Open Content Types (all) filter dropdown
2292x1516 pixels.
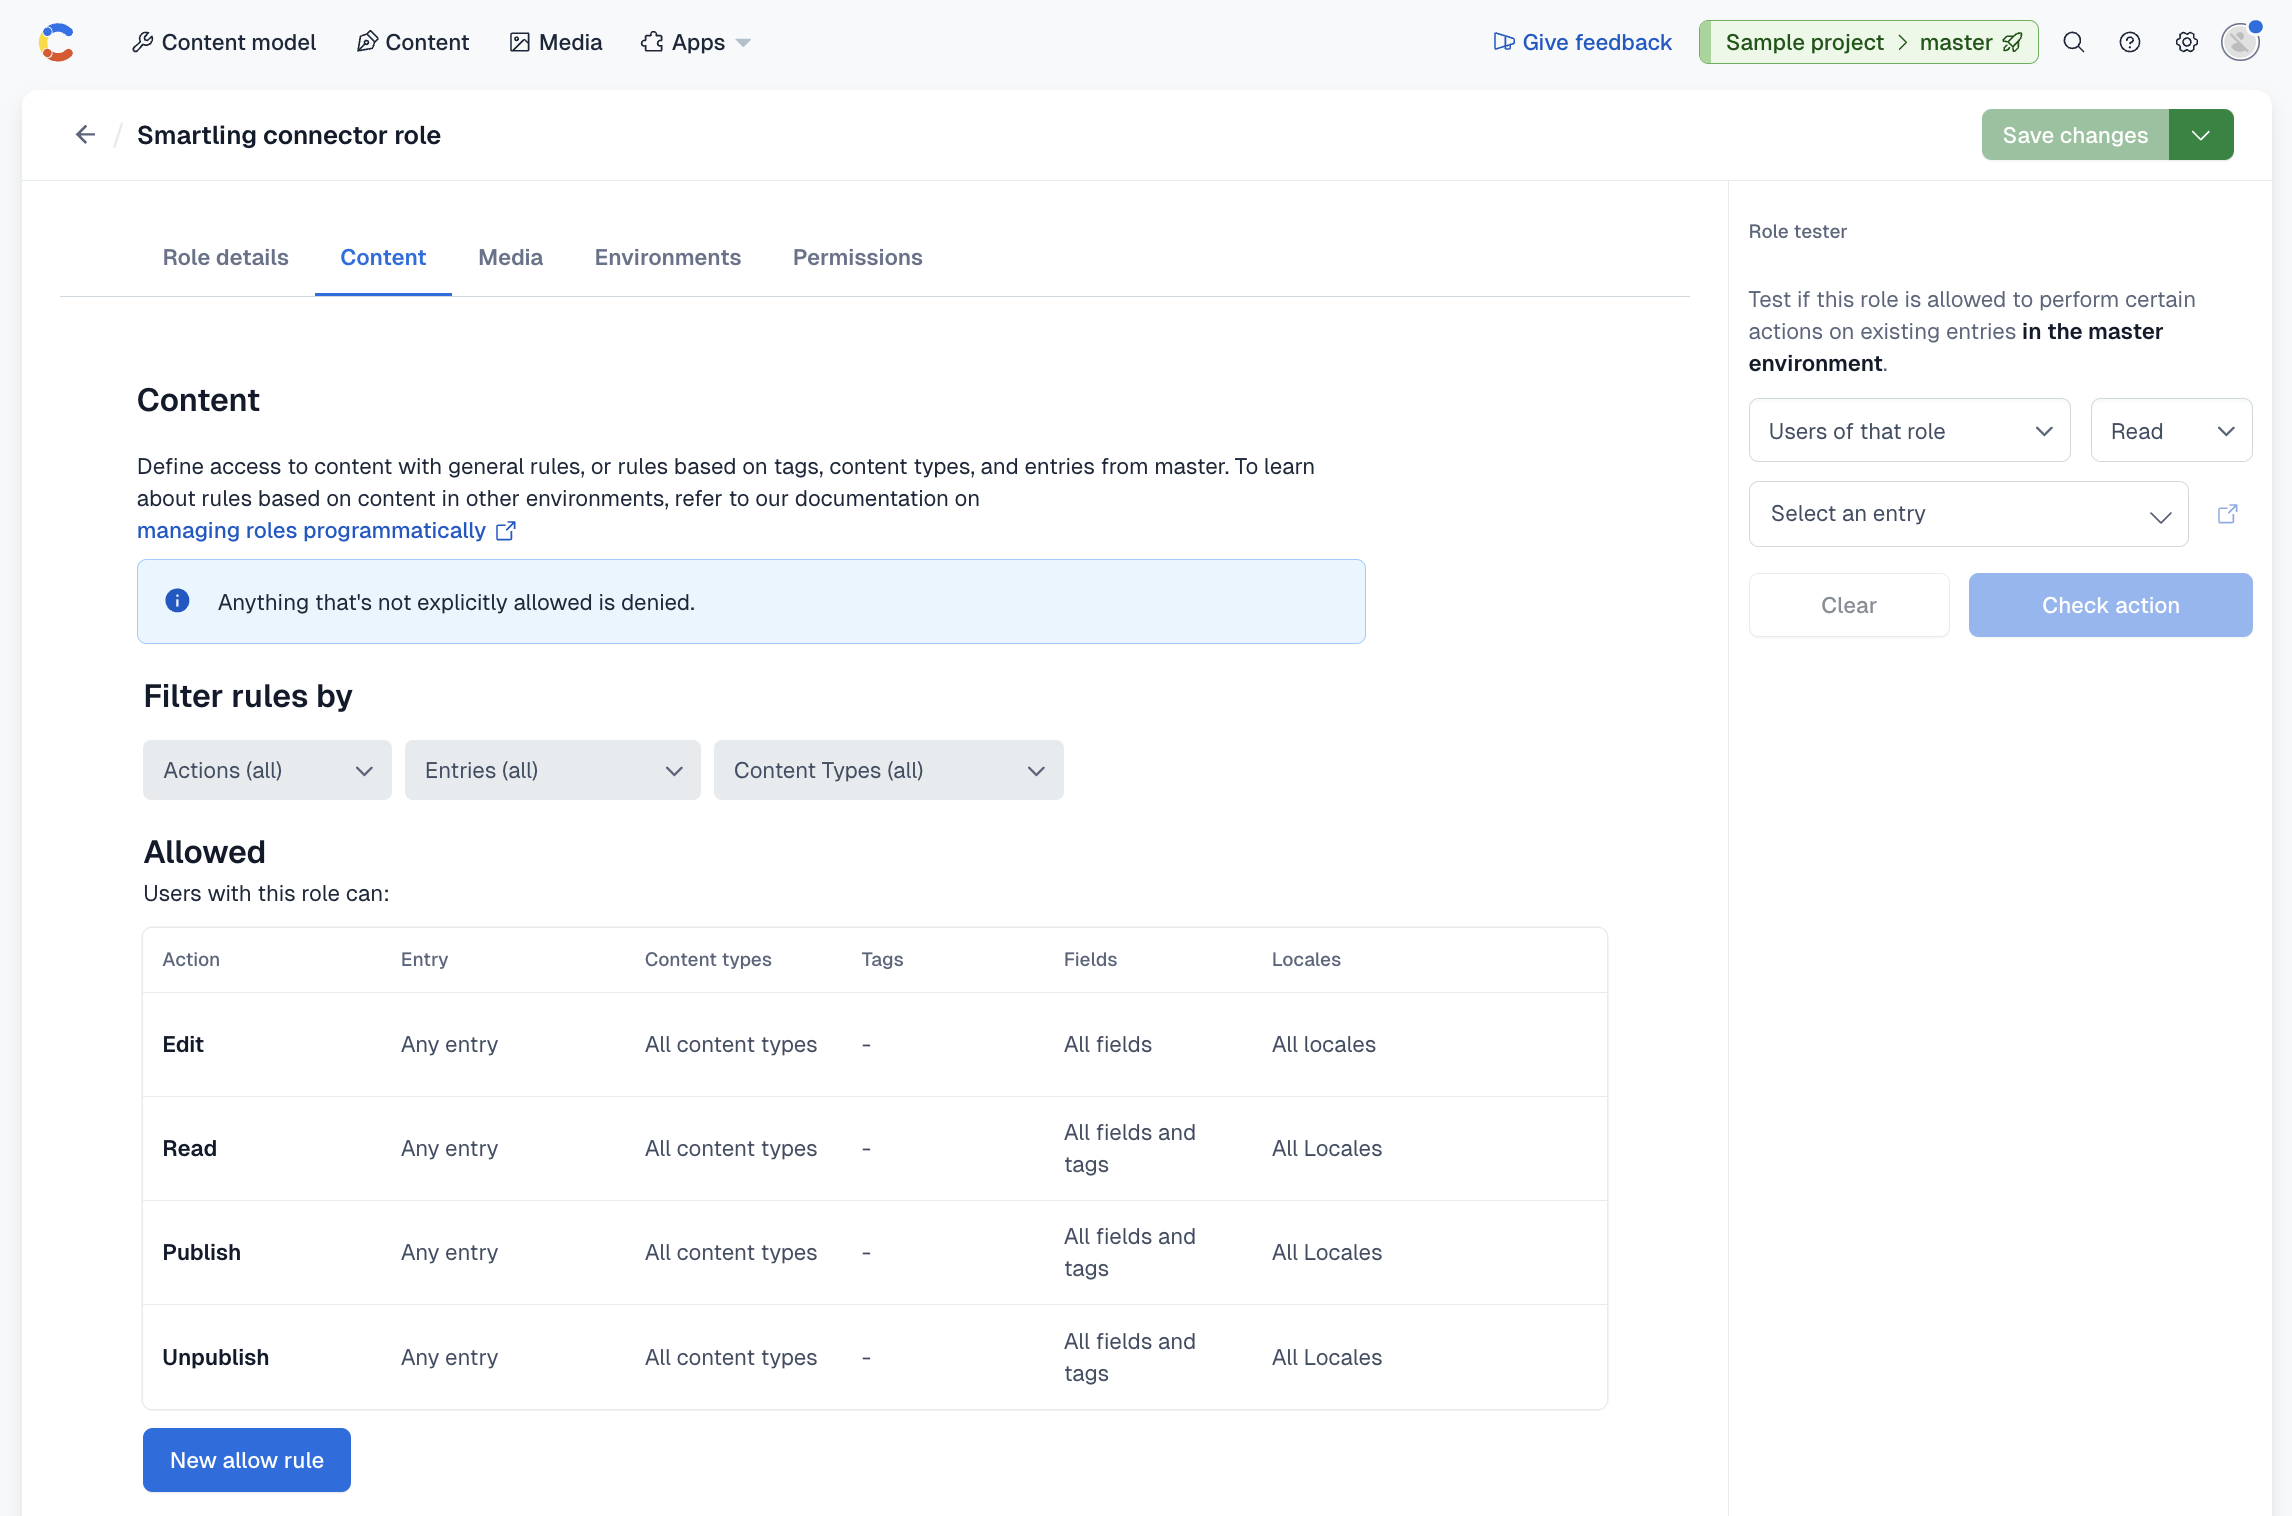click(889, 770)
